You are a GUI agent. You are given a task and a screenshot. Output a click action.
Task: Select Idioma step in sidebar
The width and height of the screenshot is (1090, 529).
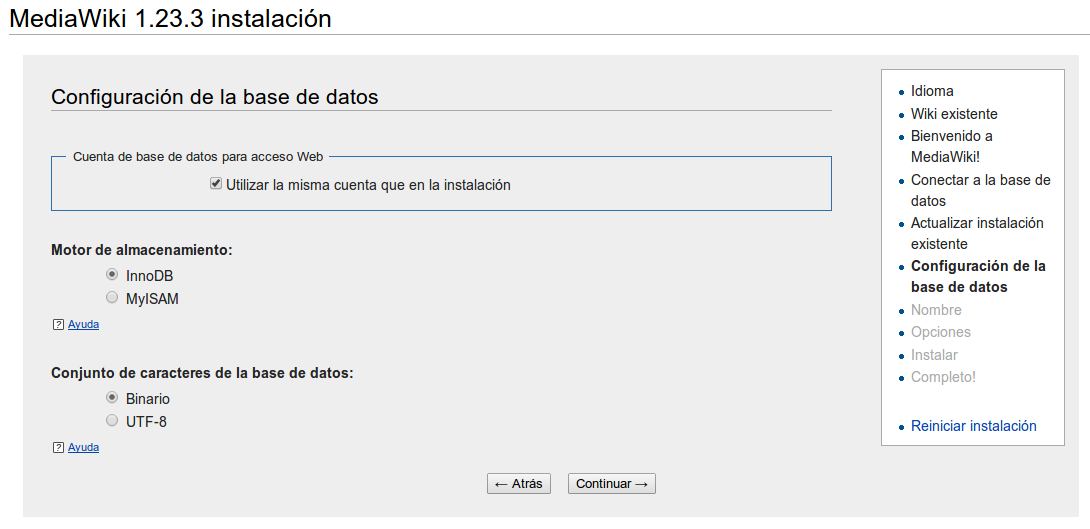click(x=932, y=91)
